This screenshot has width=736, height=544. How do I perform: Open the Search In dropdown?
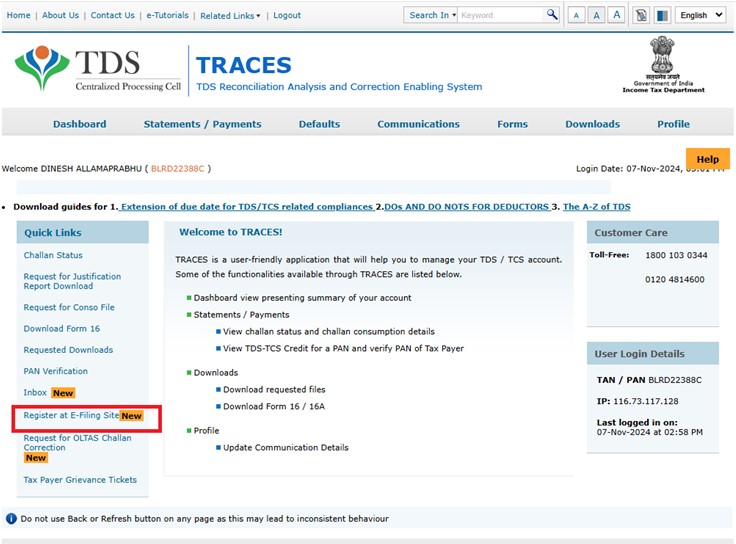tap(431, 15)
